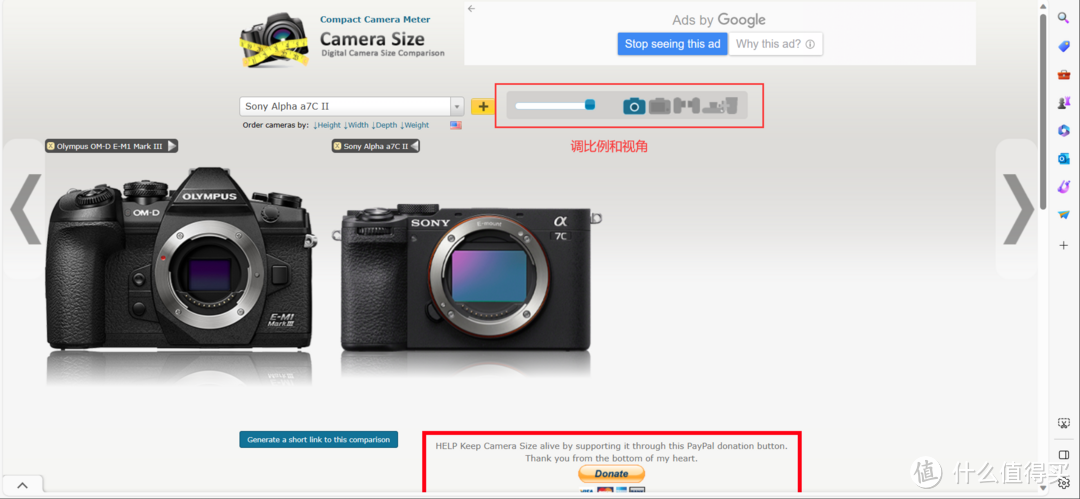Screen dimensions: 1080x499
Task: Click the Digital Camera Size Comparison subtitle
Action: [383, 53]
